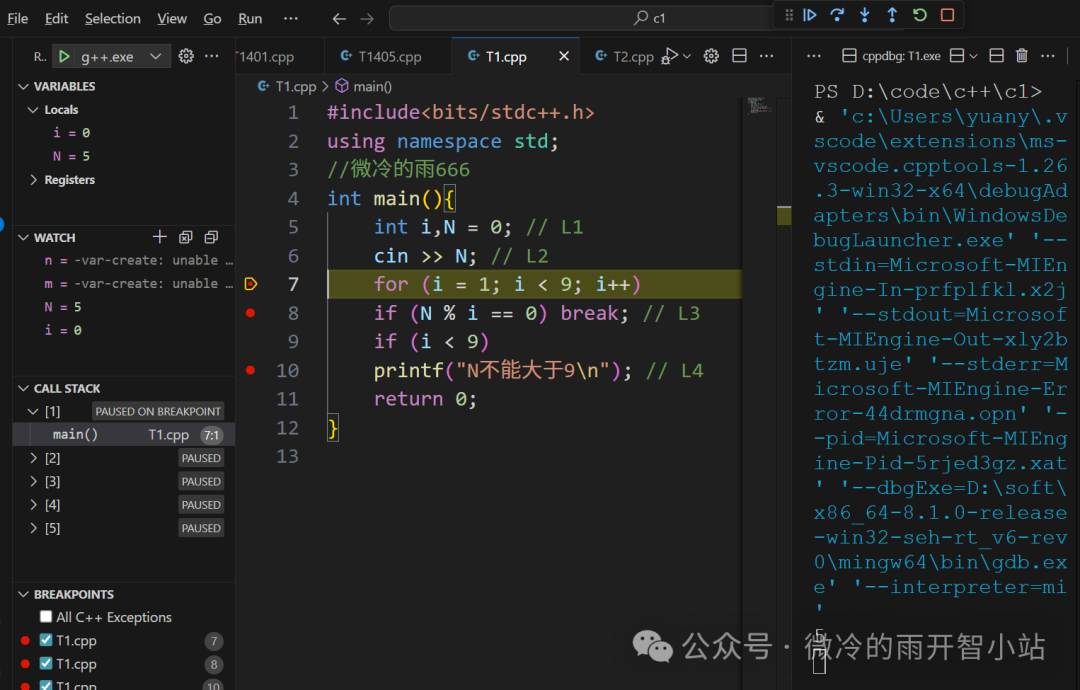
Task: Open Go menu
Action: click(212, 19)
